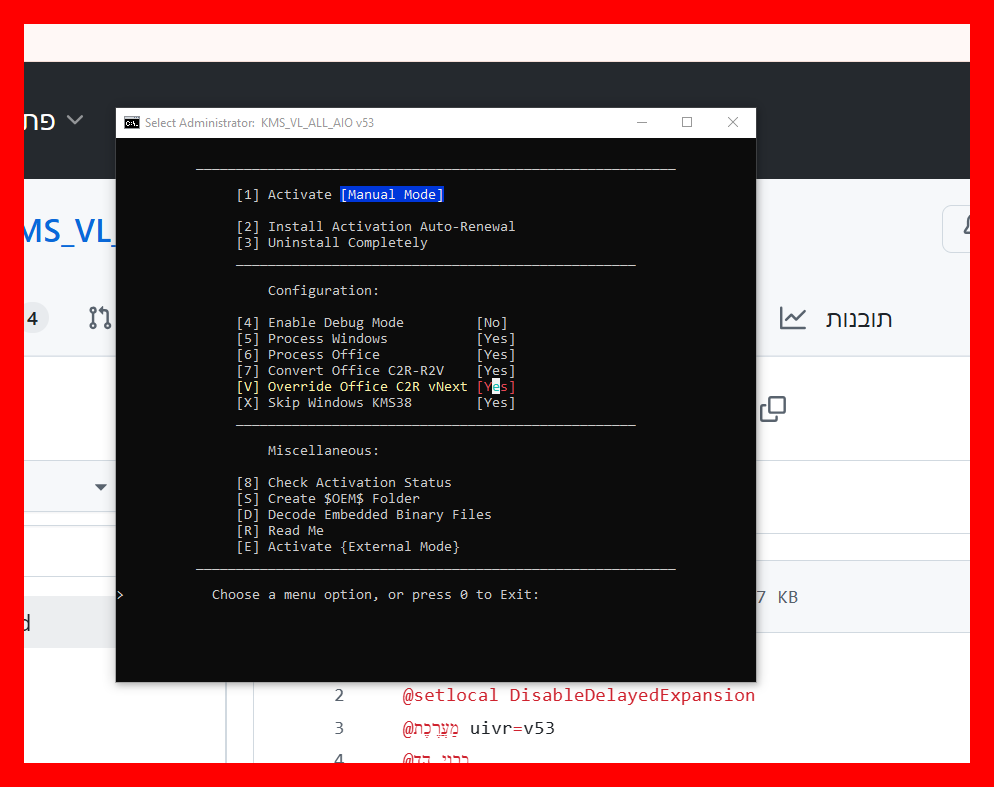994x787 pixels.
Task: Click "[V] Override Office C2R vNext" line
Action: [352, 387]
